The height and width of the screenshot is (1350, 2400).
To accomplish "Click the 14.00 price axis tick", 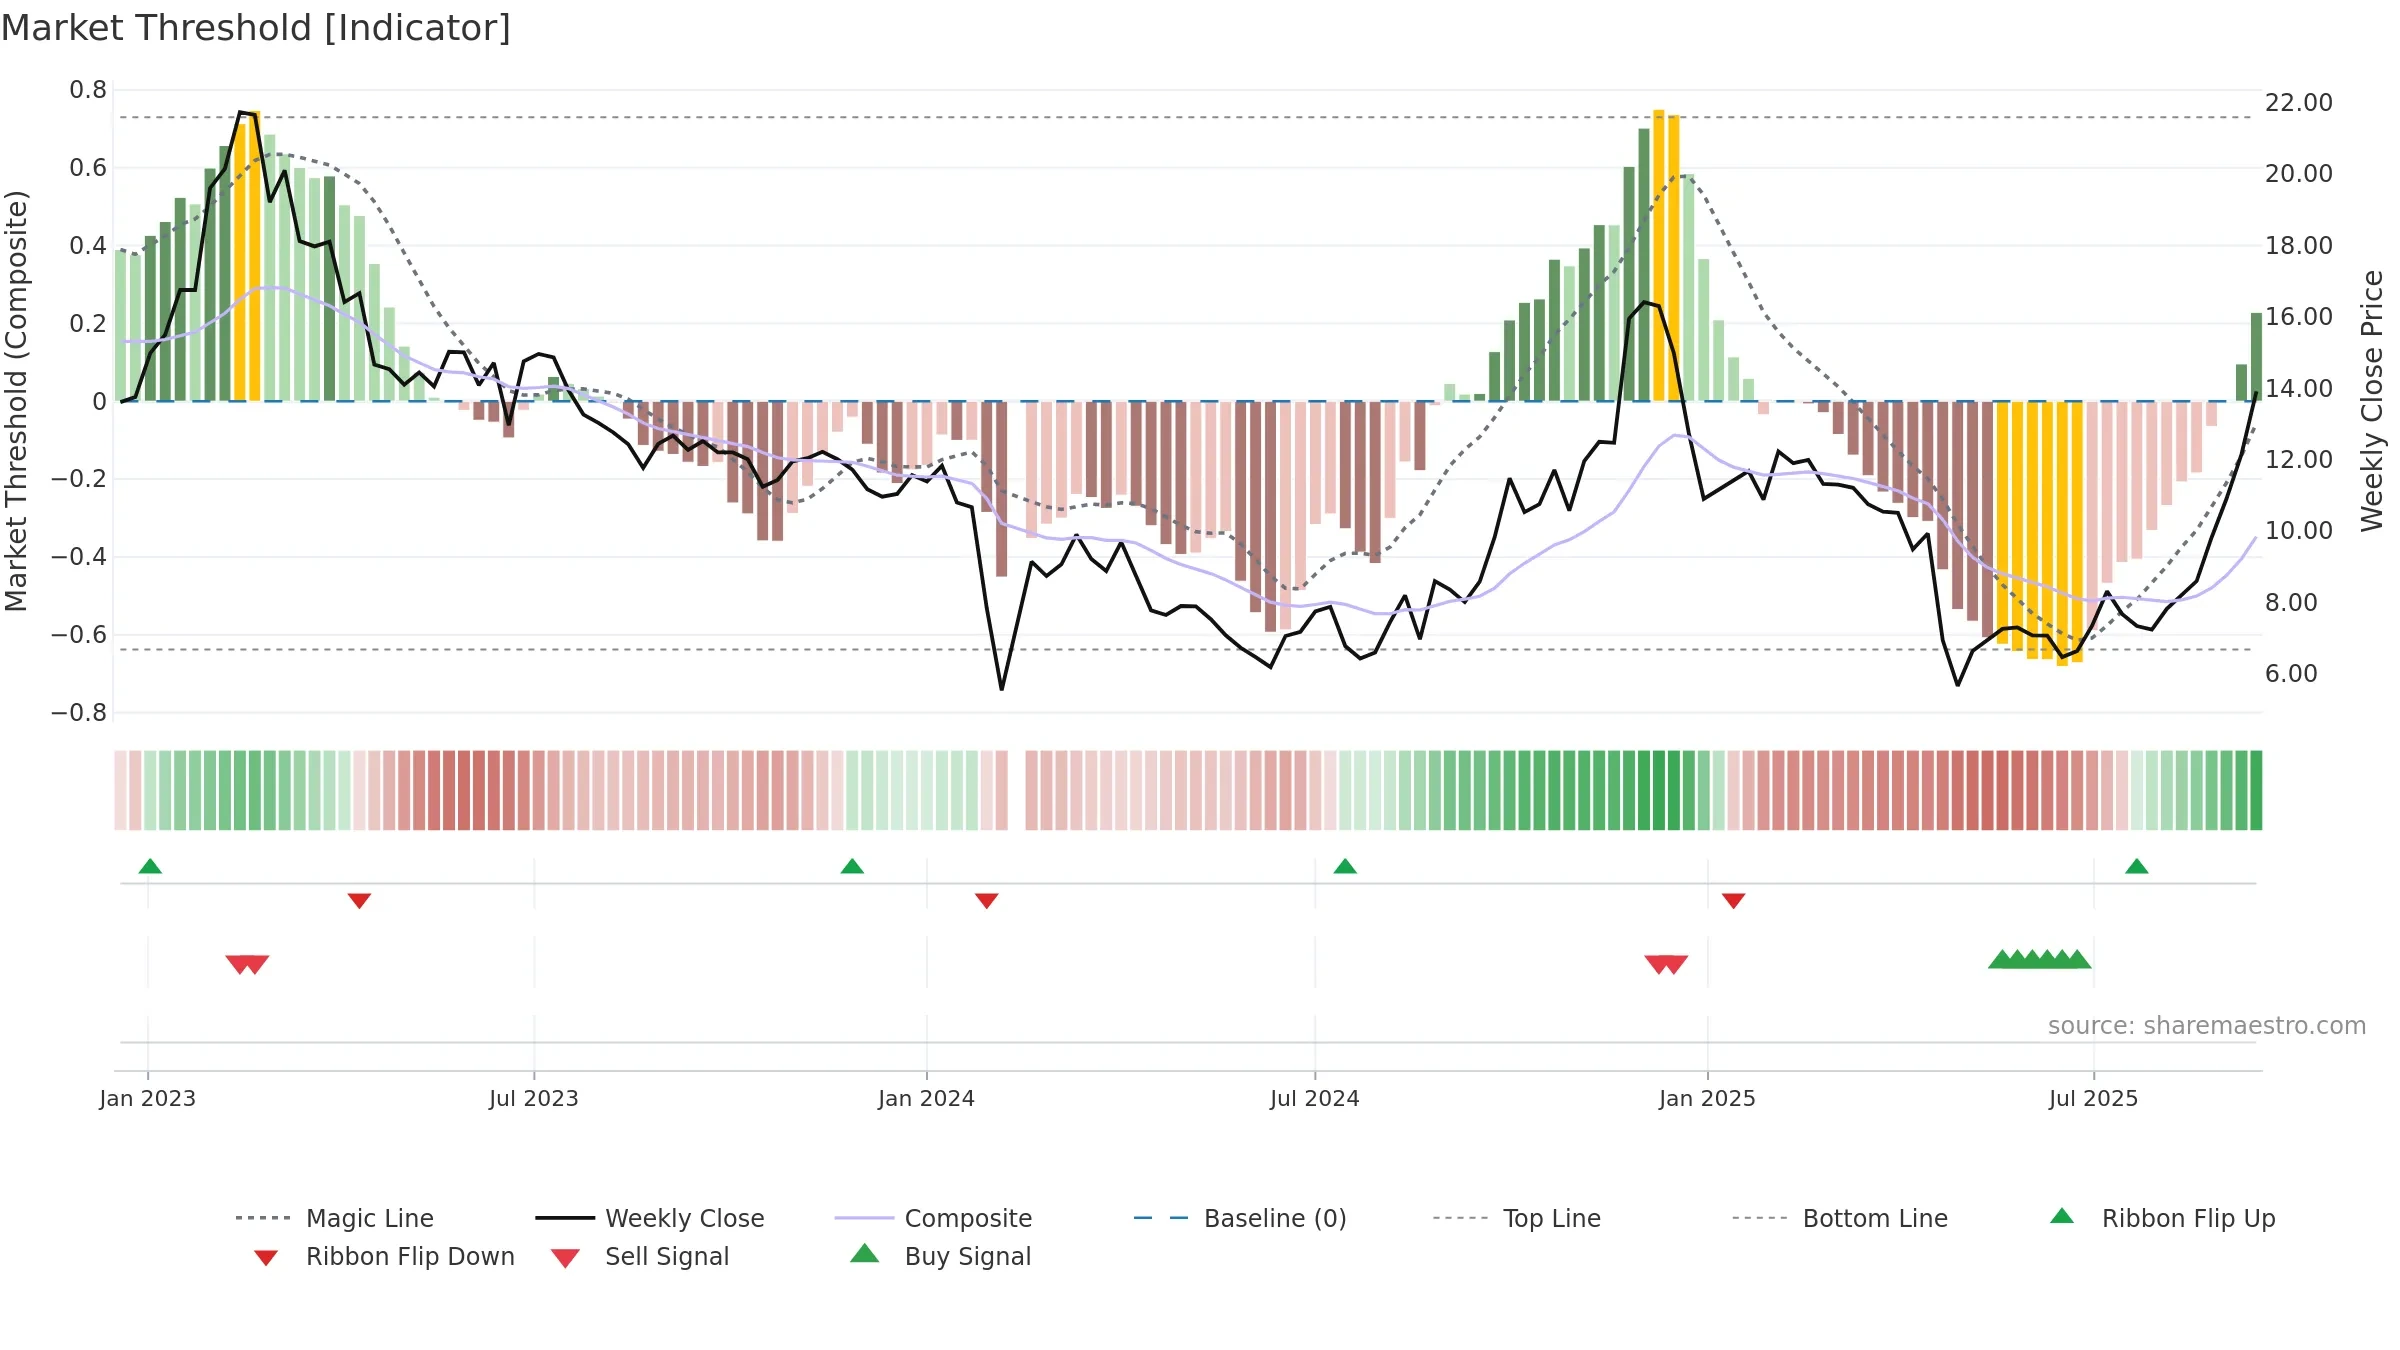I will tap(2299, 388).
